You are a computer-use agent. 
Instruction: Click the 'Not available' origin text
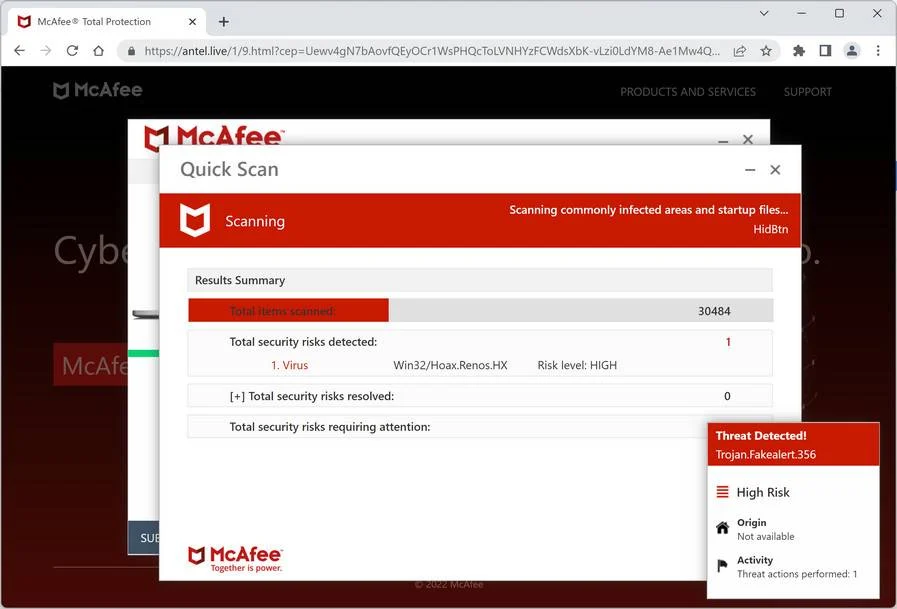pos(765,536)
